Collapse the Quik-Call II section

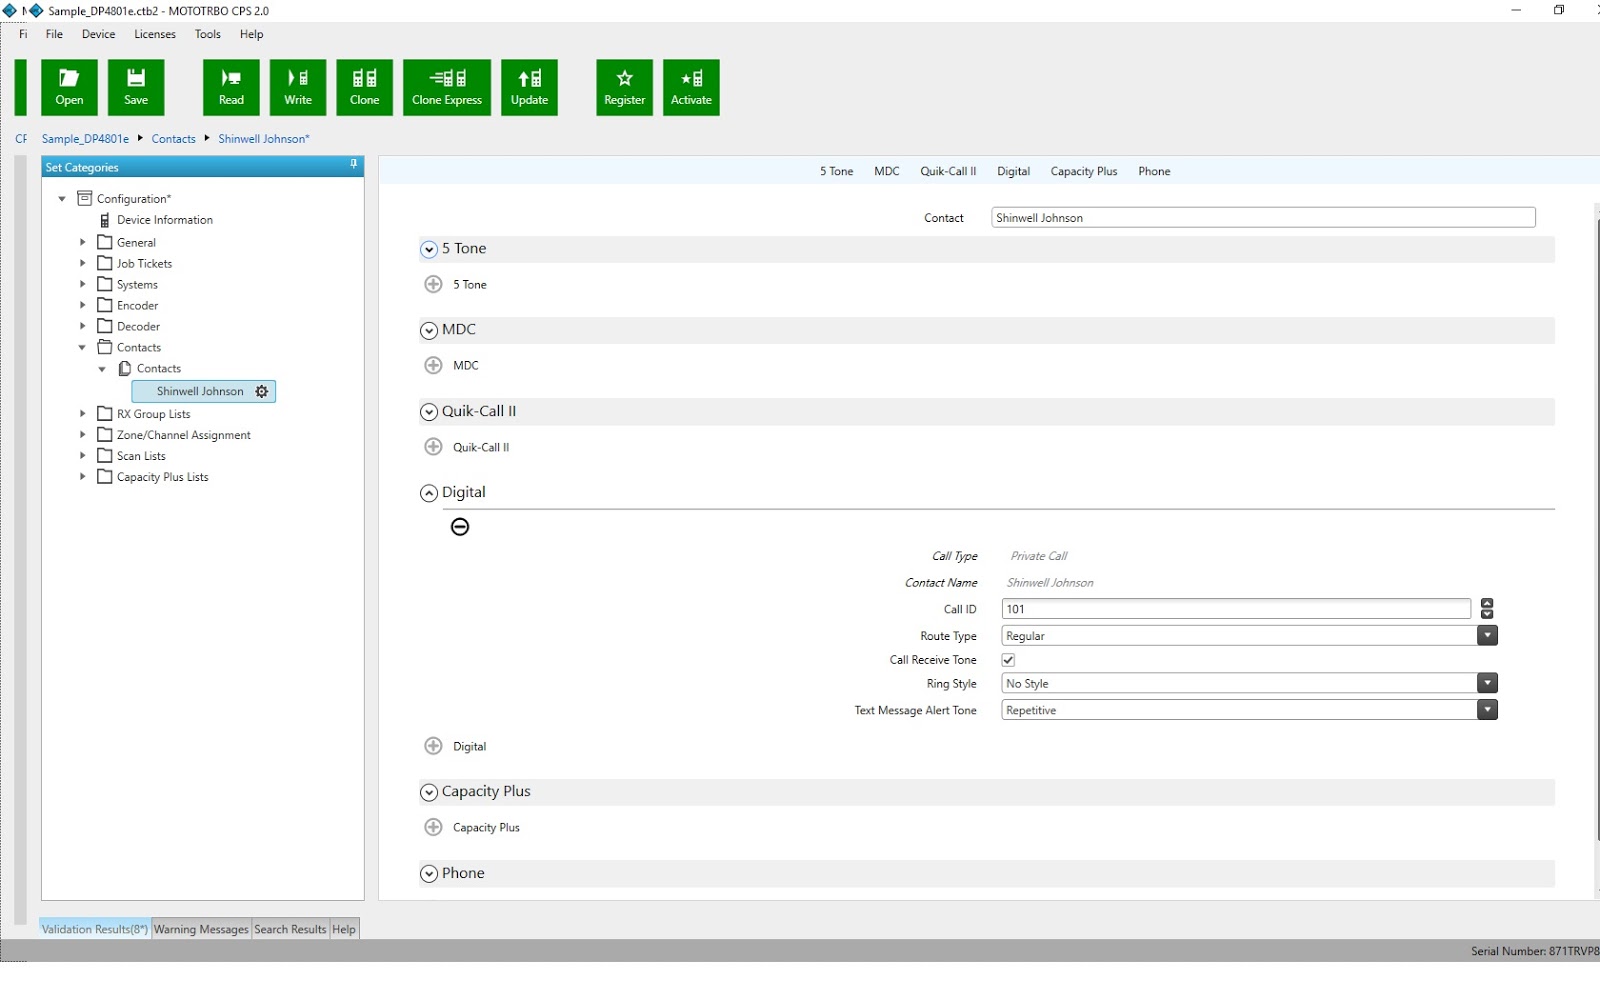click(x=429, y=412)
